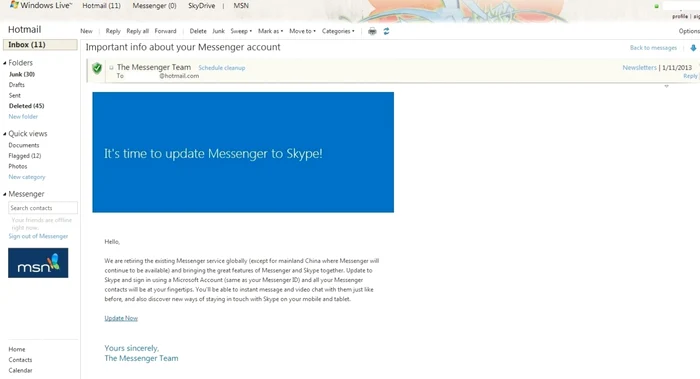Click the blue down arrow next message icon
The width and height of the screenshot is (700, 379).
point(693,48)
